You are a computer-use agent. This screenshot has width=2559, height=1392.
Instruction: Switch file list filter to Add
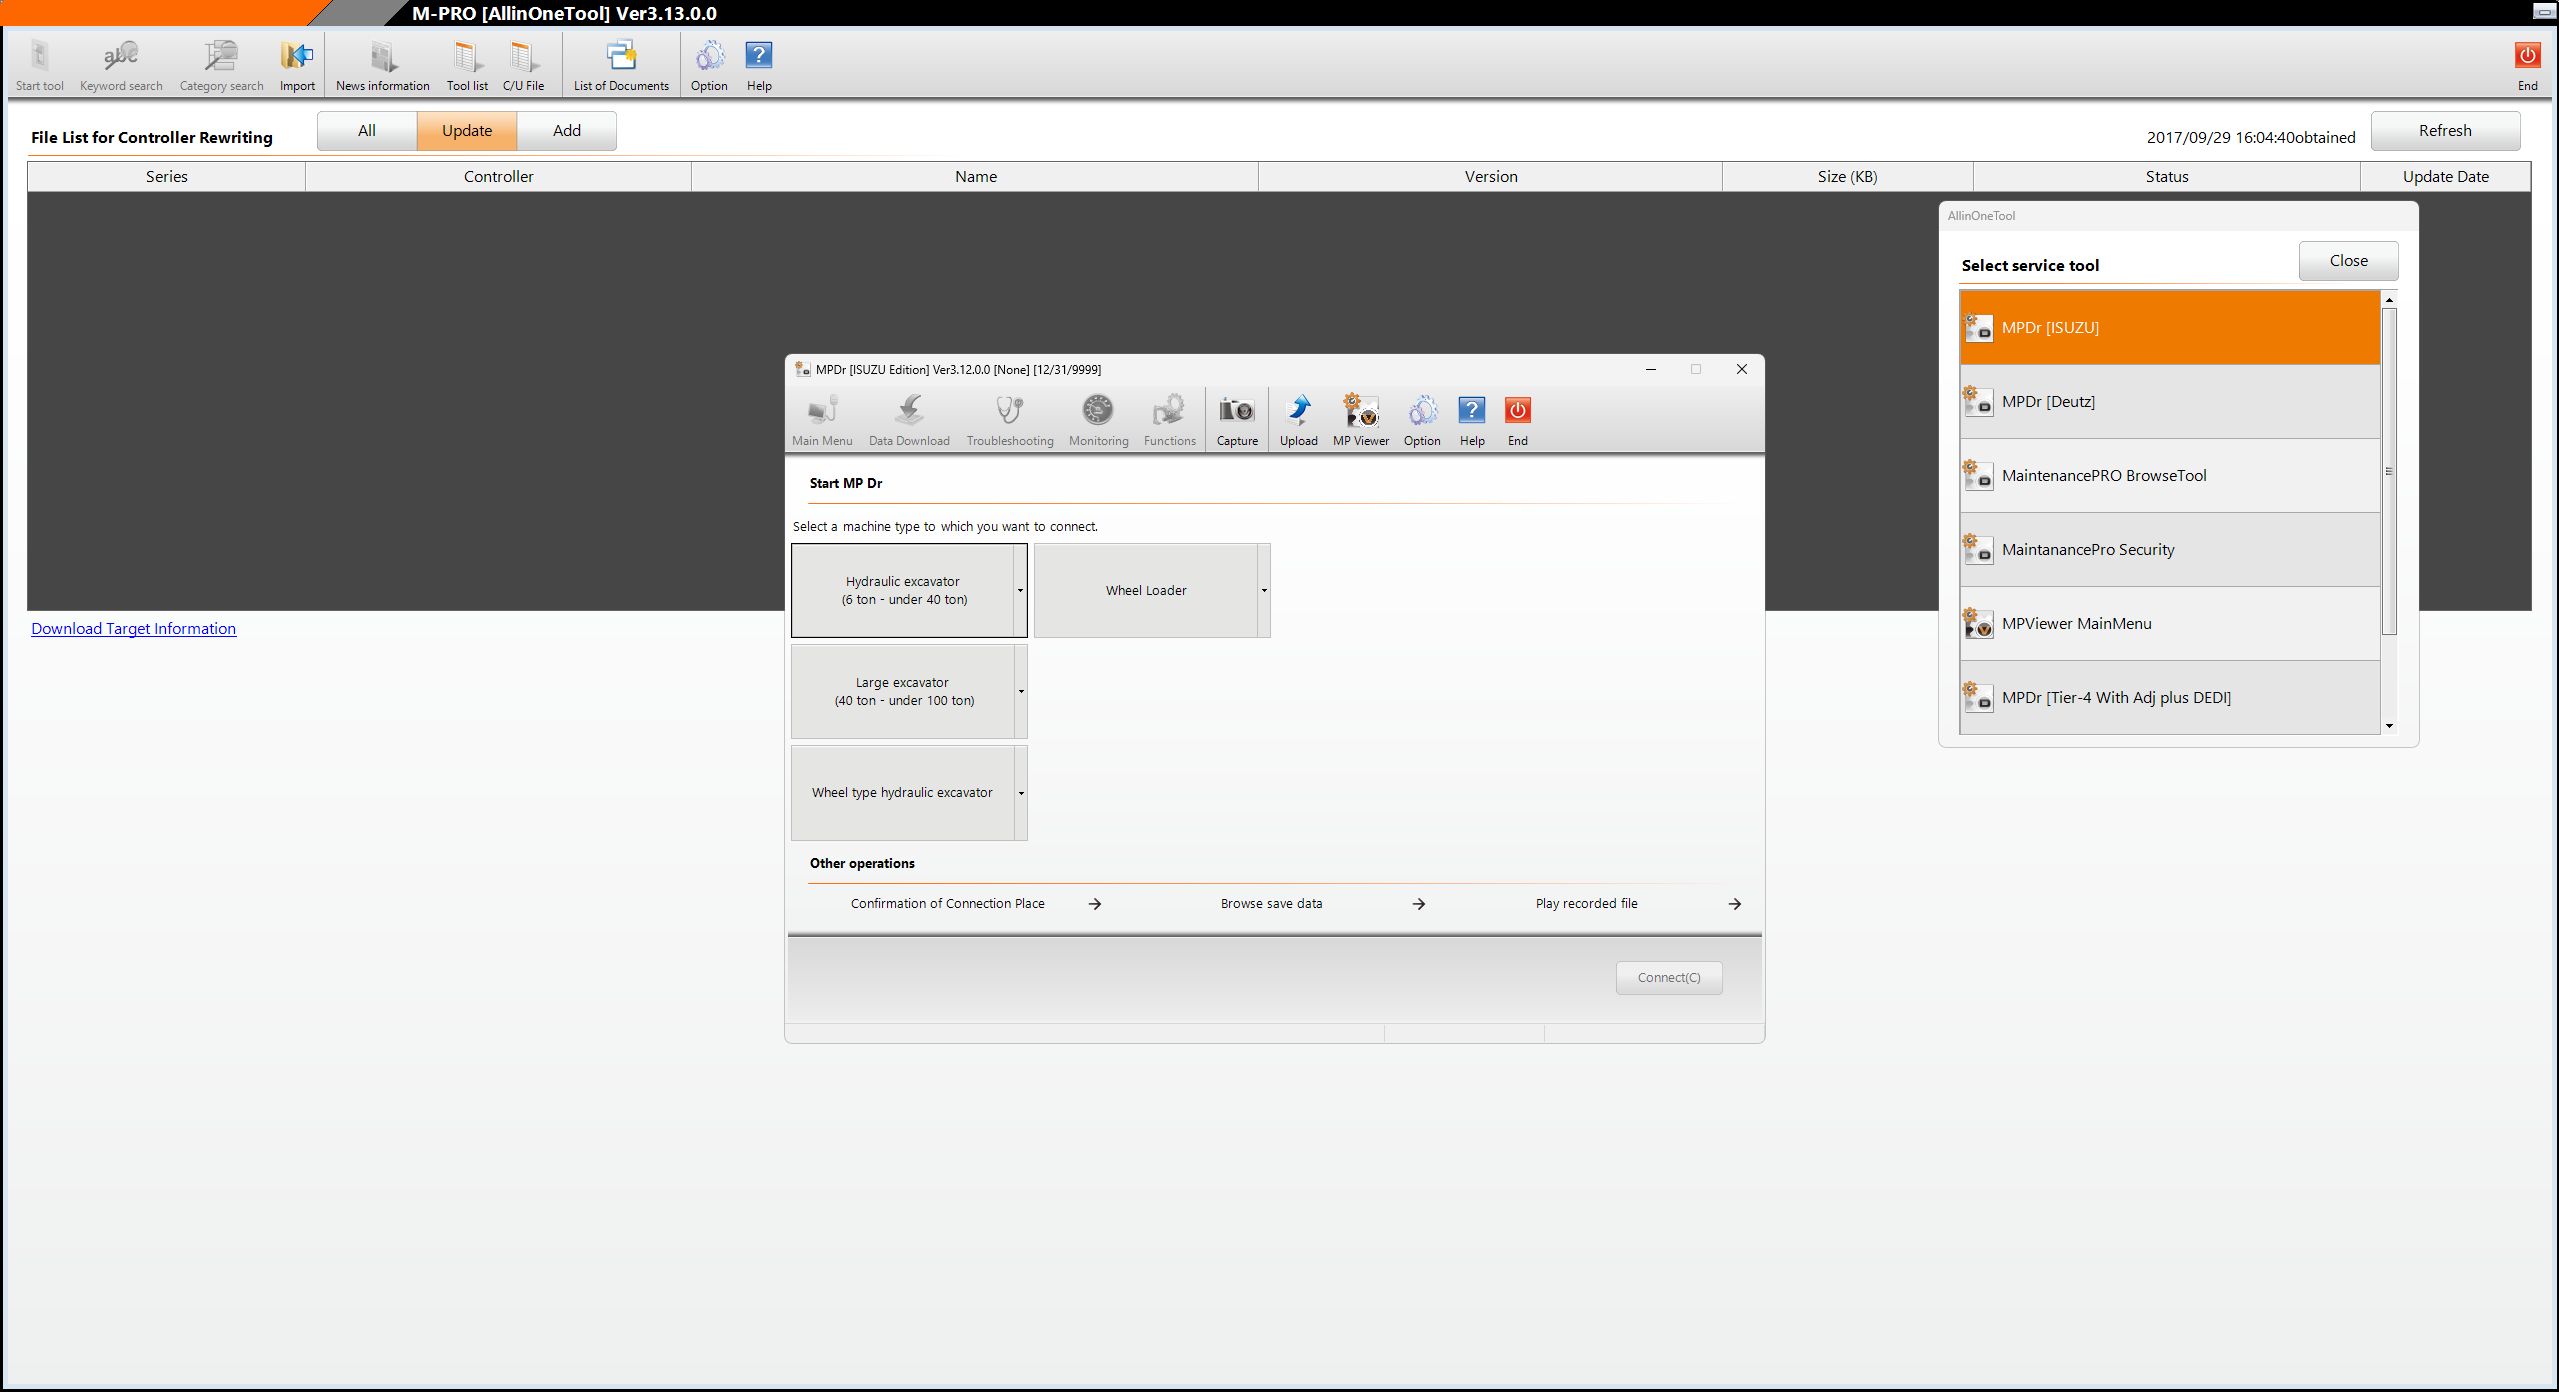(567, 131)
